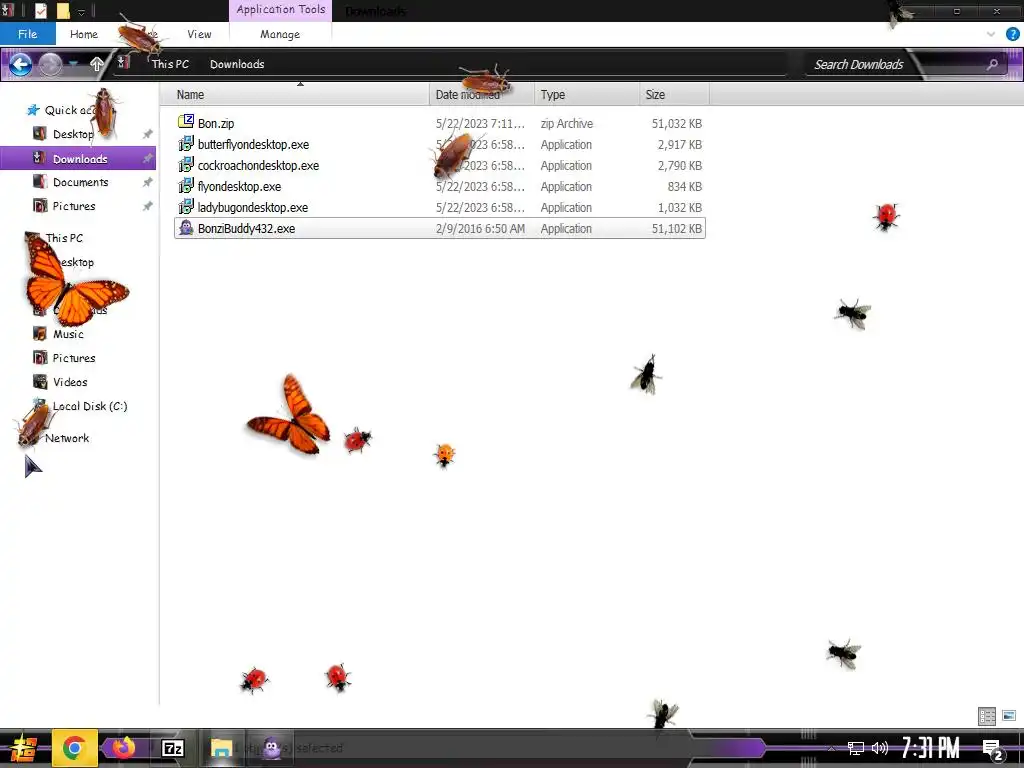Open quick access toolbar dropdown arrow
This screenshot has height=768, width=1024.
coord(81,12)
